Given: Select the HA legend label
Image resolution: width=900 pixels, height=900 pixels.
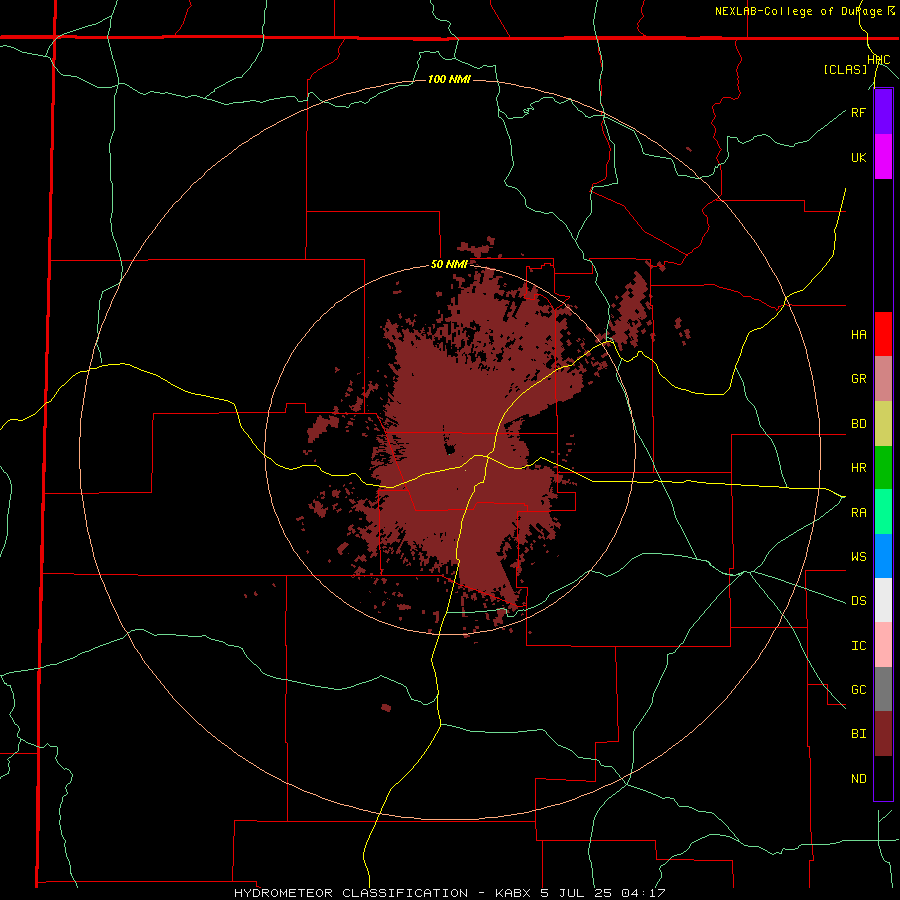Looking at the screenshot, I should click(858, 335).
